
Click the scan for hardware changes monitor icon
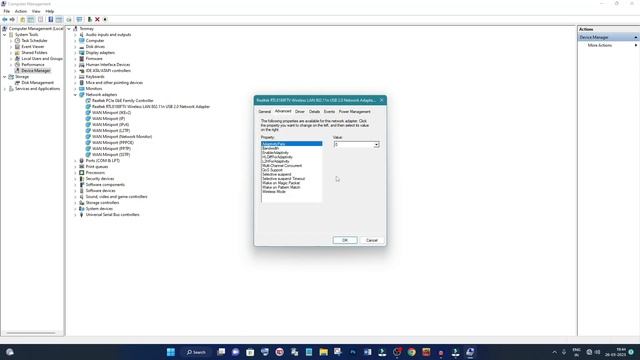[79, 20]
